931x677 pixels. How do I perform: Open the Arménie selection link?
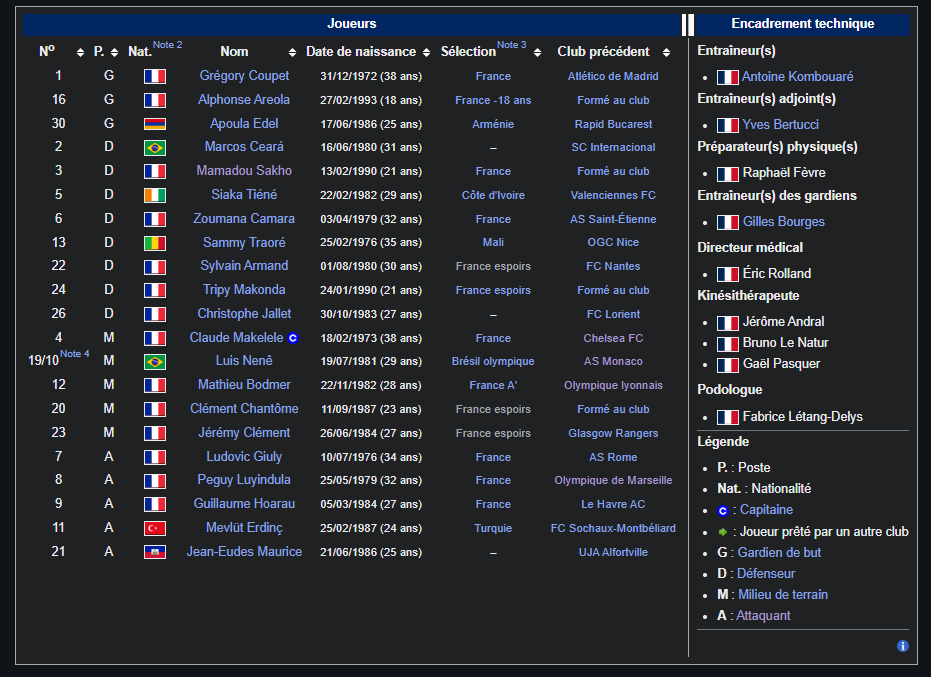coord(493,124)
